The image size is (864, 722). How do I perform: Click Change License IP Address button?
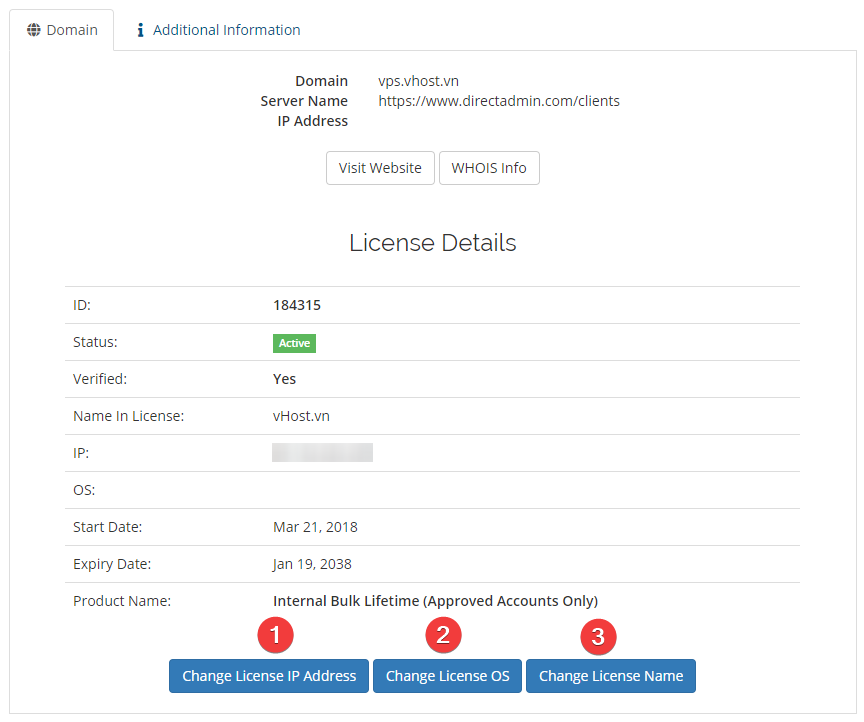pyautogui.click(x=269, y=676)
